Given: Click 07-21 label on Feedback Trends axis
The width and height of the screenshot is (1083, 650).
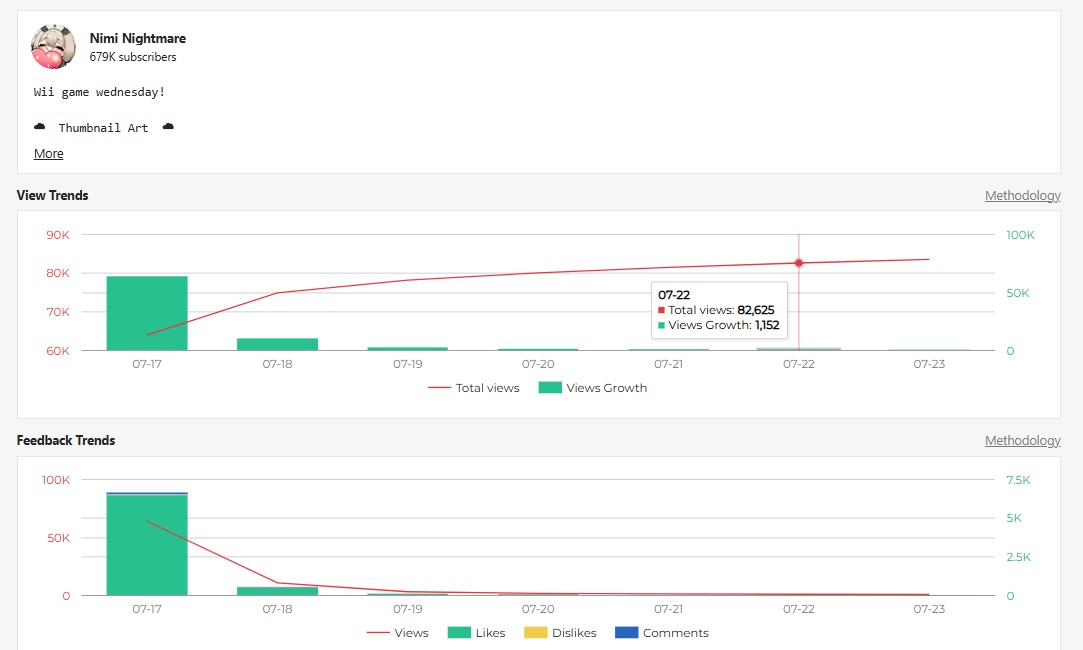Looking at the screenshot, I should (669, 609).
